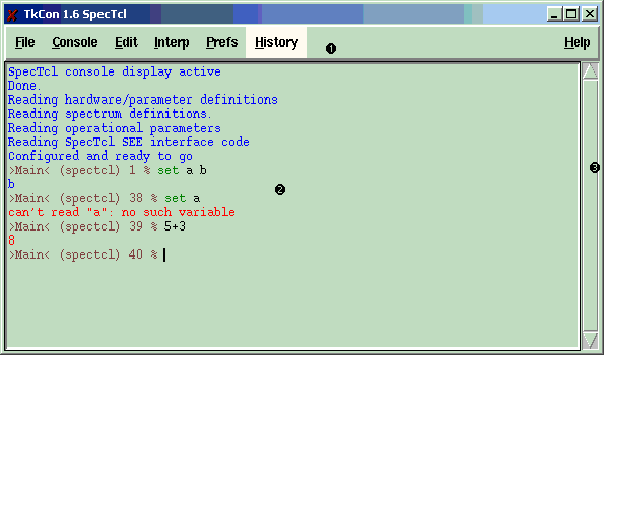Click the X11 icon in title bar
640x512 pixels.
tap(12, 15)
